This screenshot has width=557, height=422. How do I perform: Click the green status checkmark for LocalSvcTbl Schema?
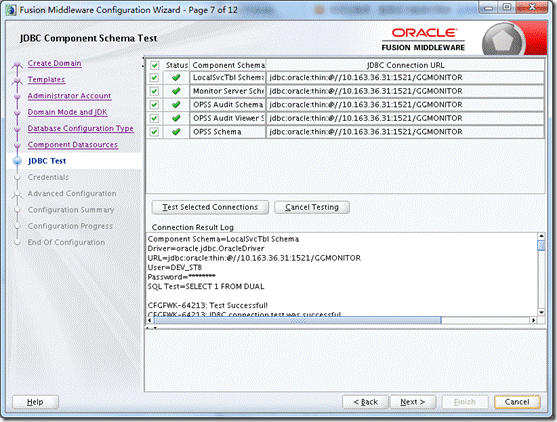[176, 77]
